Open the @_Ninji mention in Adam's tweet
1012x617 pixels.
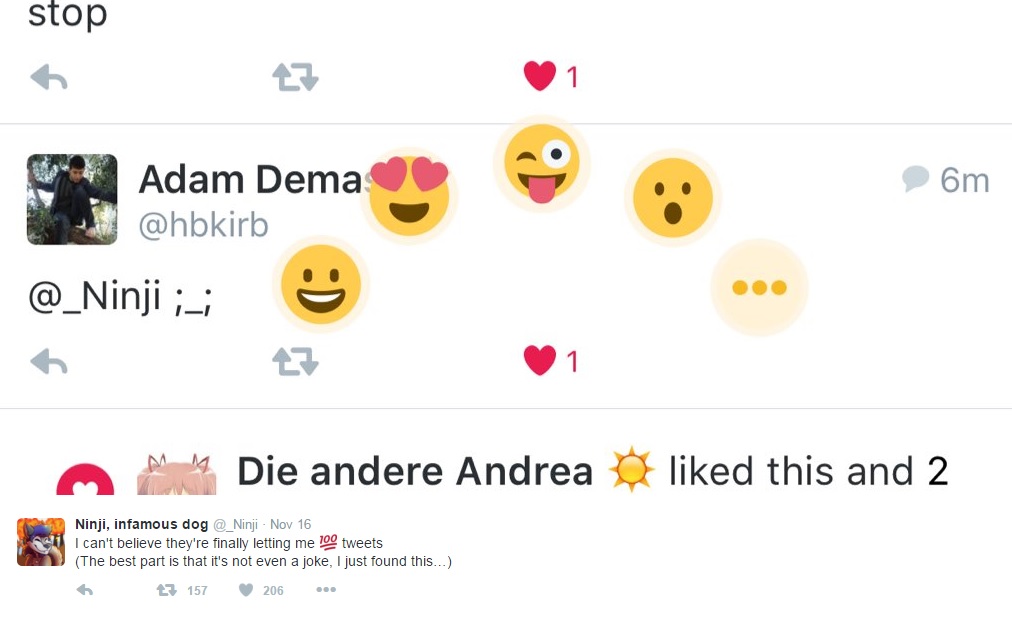(94, 297)
